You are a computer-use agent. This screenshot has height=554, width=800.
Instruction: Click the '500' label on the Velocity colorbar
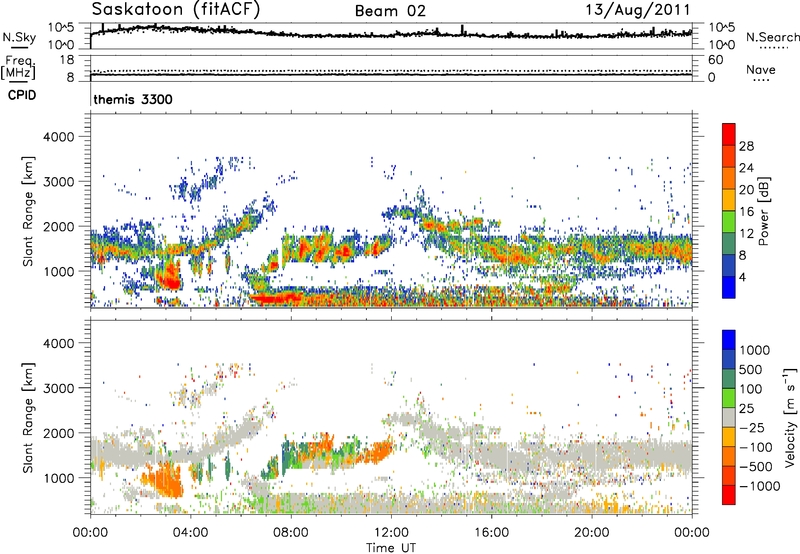coord(751,369)
